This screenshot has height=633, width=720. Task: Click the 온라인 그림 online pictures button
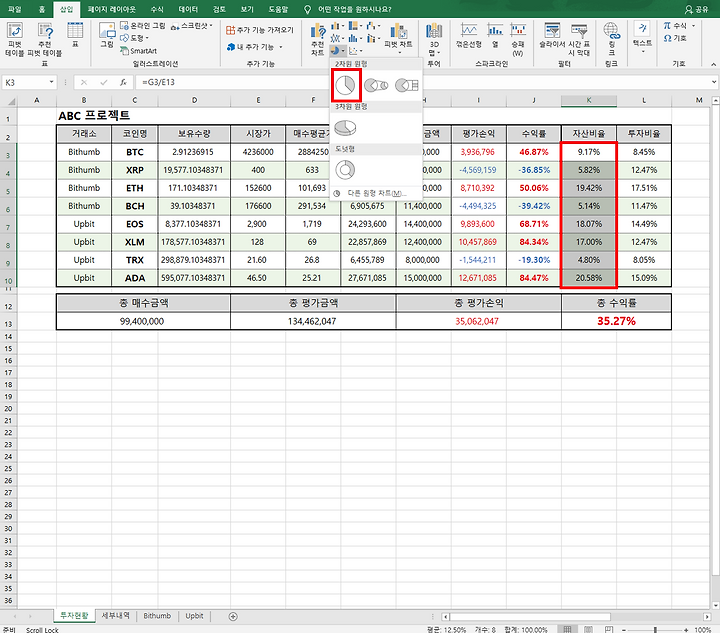(x=142, y=26)
